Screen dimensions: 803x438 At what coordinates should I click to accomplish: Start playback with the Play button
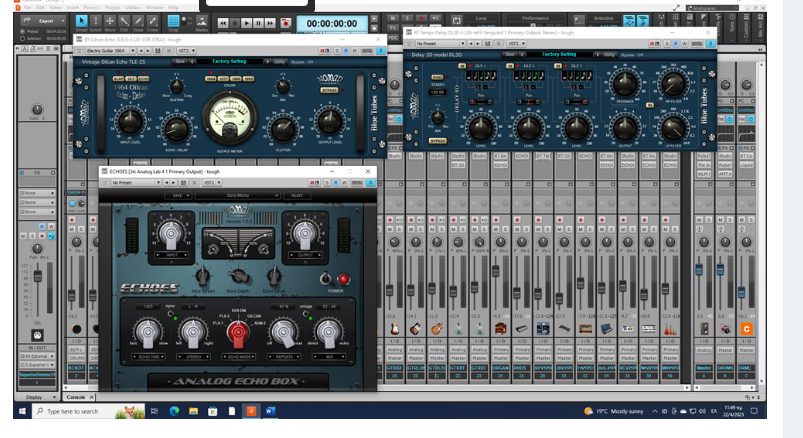point(246,23)
